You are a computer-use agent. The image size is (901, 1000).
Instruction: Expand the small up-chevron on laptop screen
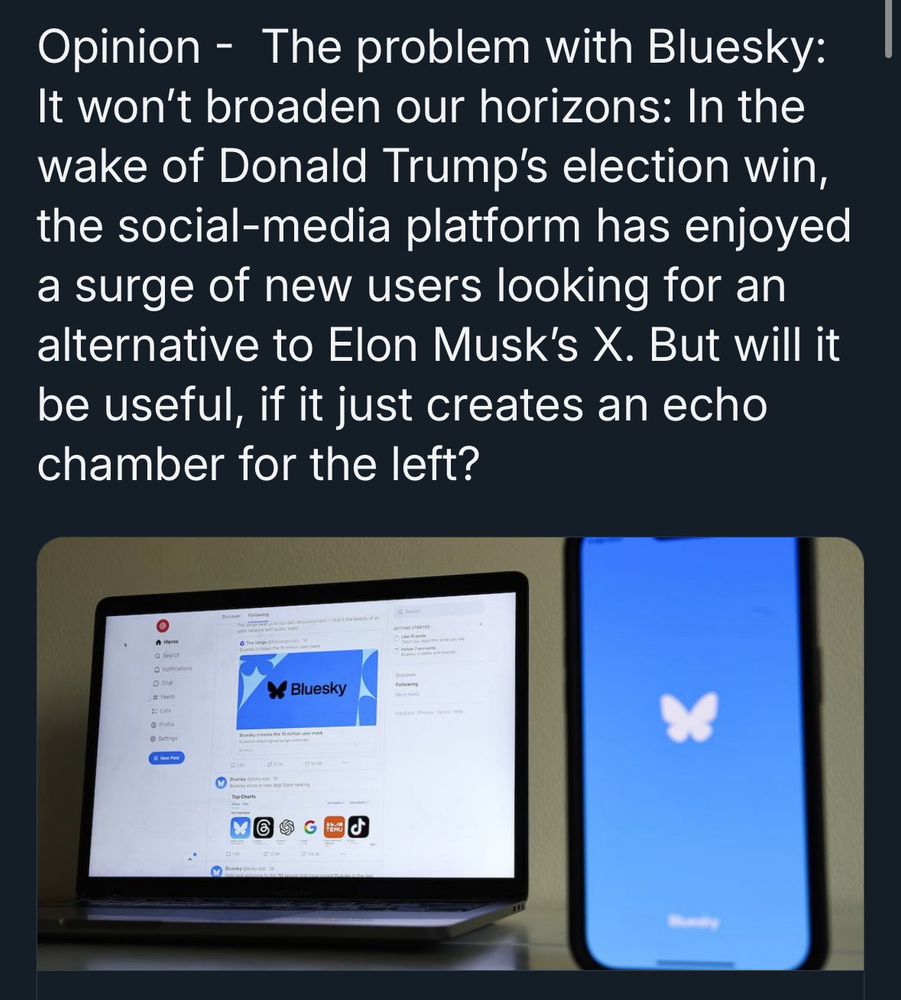[x=190, y=860]
